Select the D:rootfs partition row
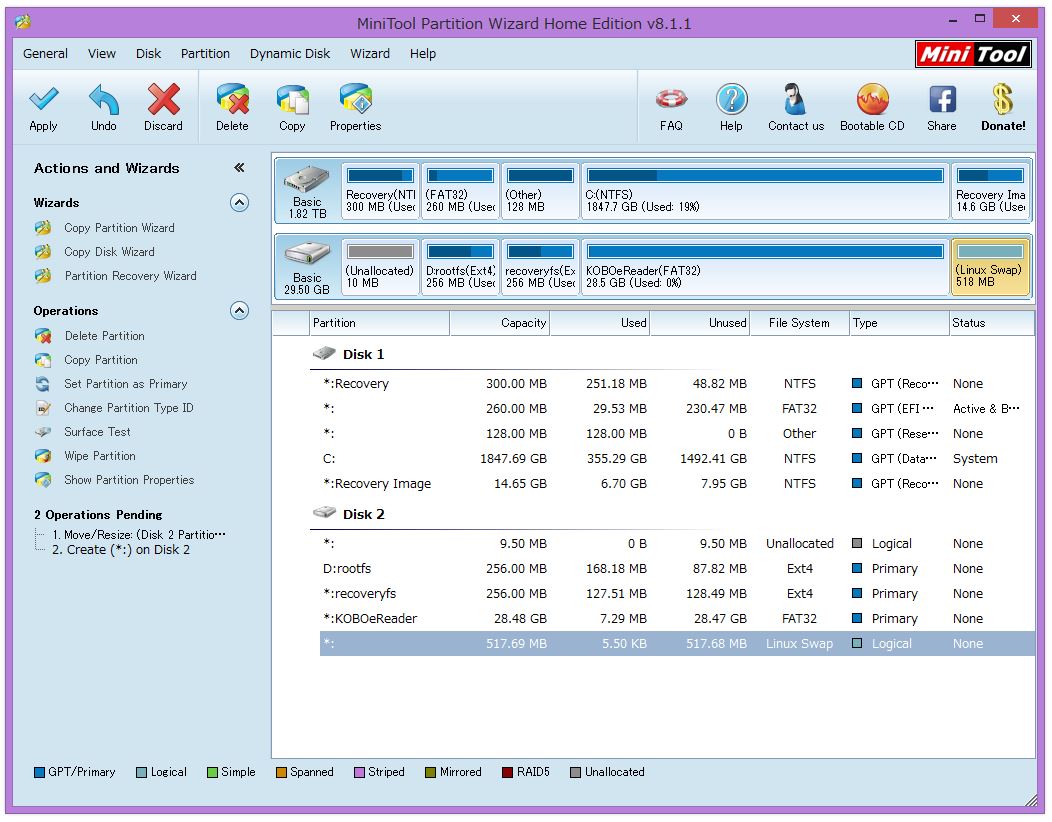The width and height of the screenshot is (1052, 822). click(677, 569)
